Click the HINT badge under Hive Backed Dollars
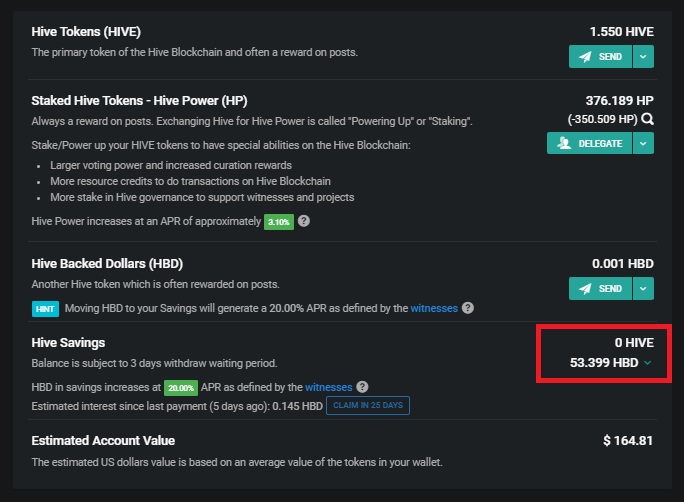This screenshot has height=502, width=684. point(45,309)
